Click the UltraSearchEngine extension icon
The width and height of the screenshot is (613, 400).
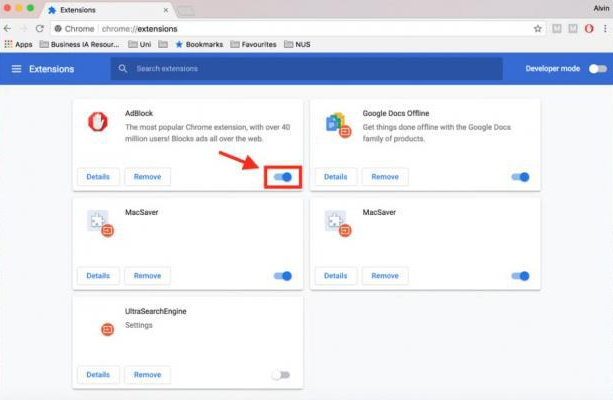click(x=108, y=329)
